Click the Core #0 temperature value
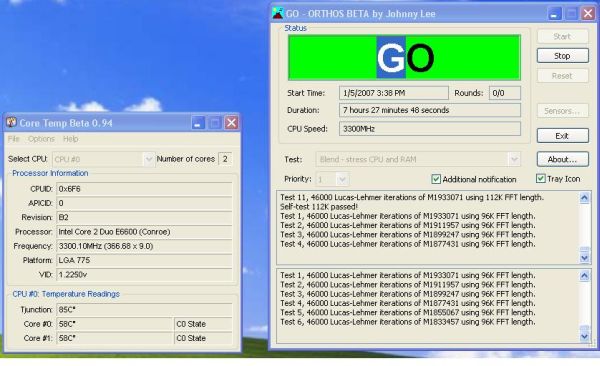Image resolution: width=600 pixels, height=366 pixels. coord(115,324)
